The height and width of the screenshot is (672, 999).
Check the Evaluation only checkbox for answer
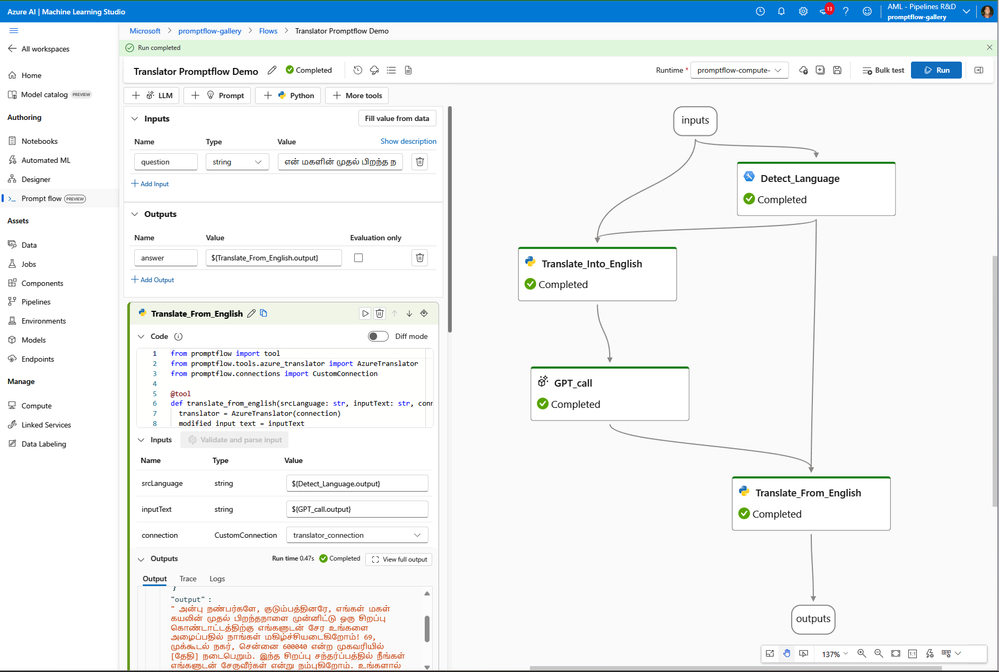coord(359,258)
